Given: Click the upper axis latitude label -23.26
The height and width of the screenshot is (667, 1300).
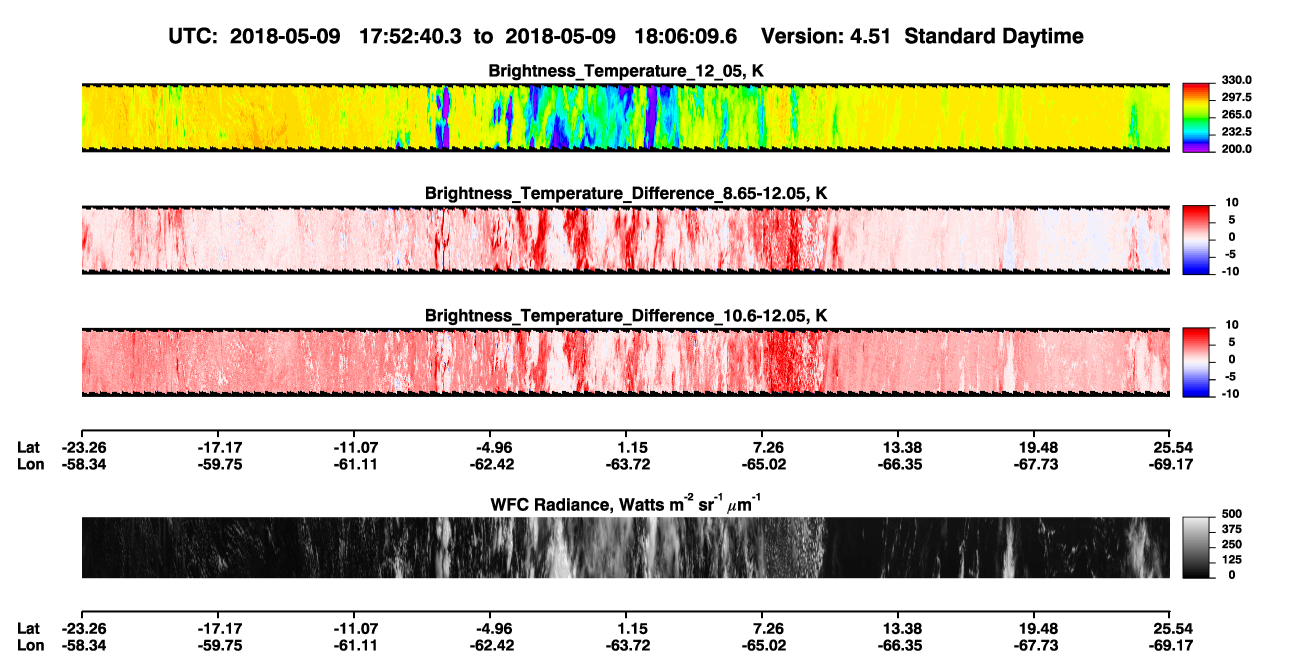Looking at the screenshot, I should (84, 447).
